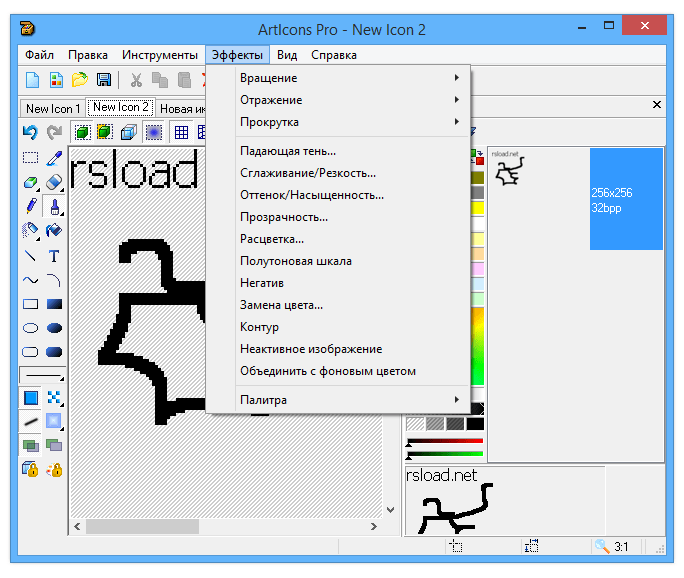Click the new icon from image button
684x578 pixels.
[x=56, y=80]
